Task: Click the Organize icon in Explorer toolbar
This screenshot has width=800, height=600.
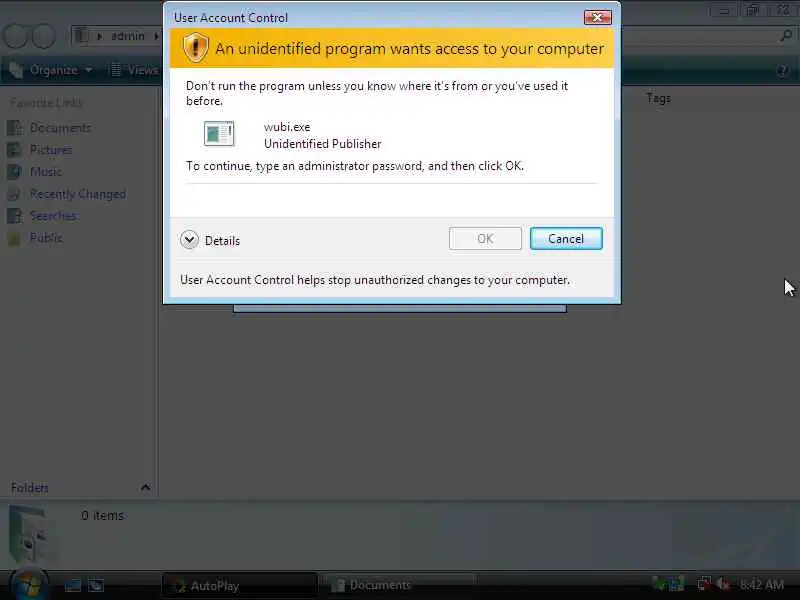Action: pyautogui.click(x=16, y=70)
